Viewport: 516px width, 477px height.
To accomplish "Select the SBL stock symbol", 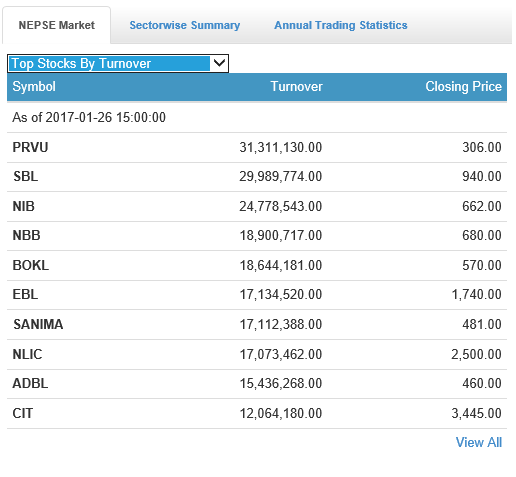I will pos(25,176).
